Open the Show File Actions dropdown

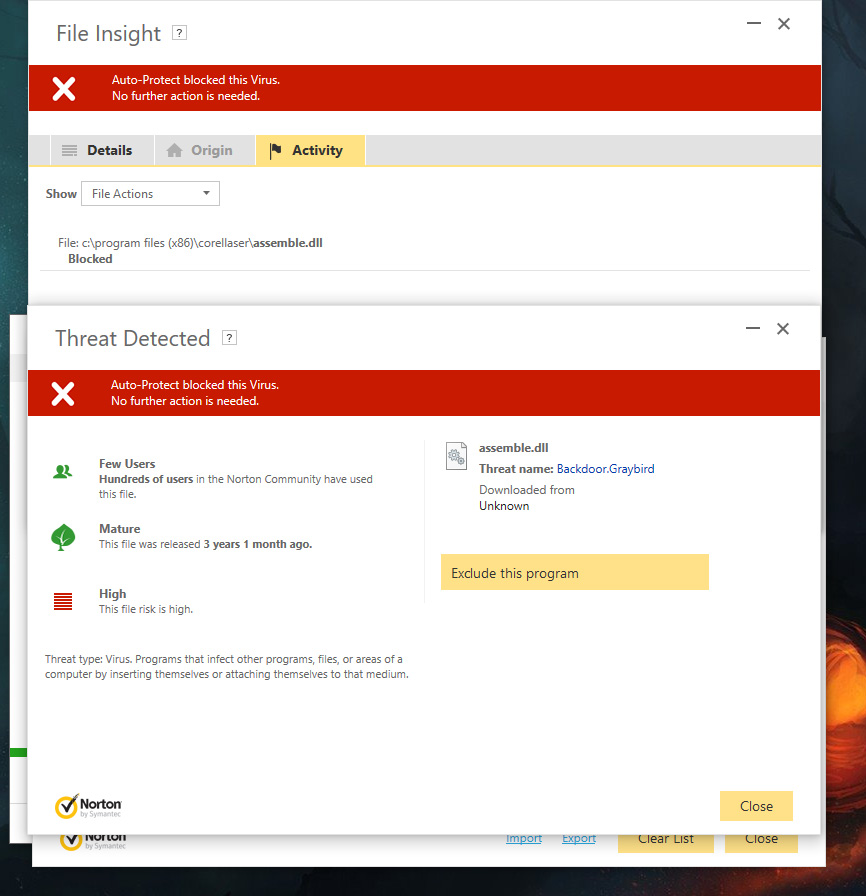150,194
